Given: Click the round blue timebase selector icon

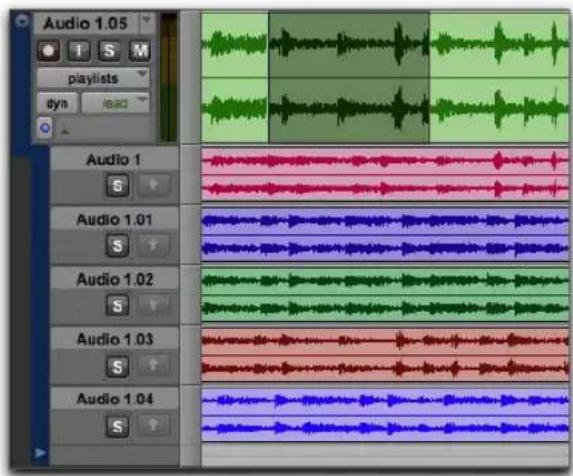Looking at the screenshot, I should point(45,128).
